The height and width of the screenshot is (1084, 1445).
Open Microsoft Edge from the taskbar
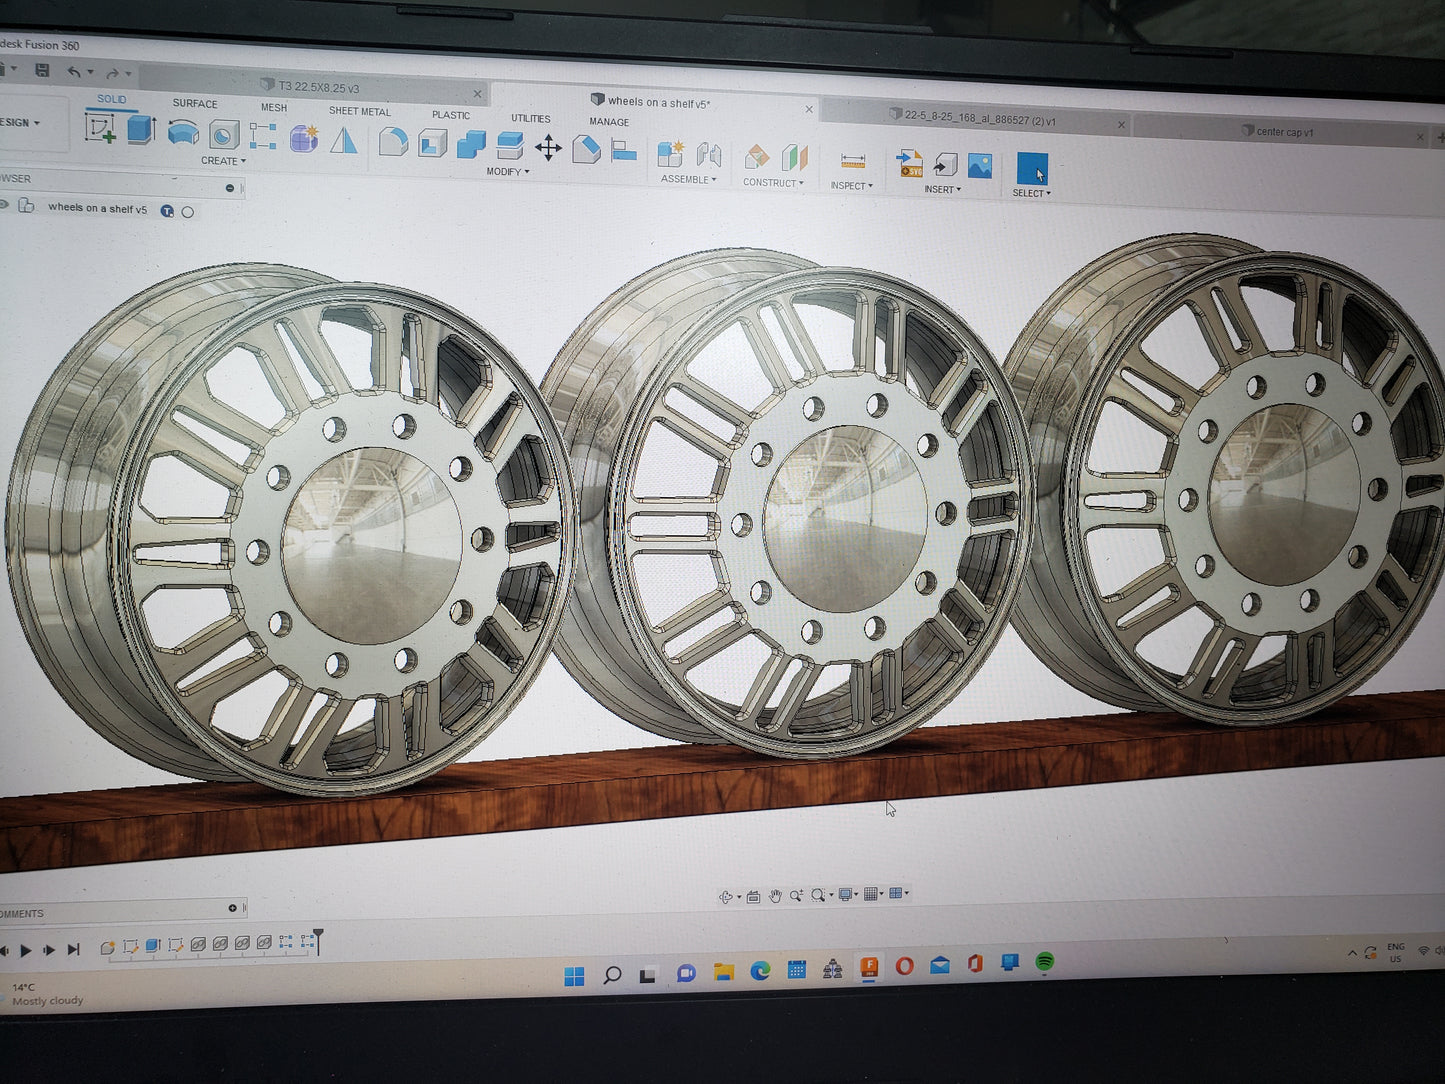(x=760, y=970)
